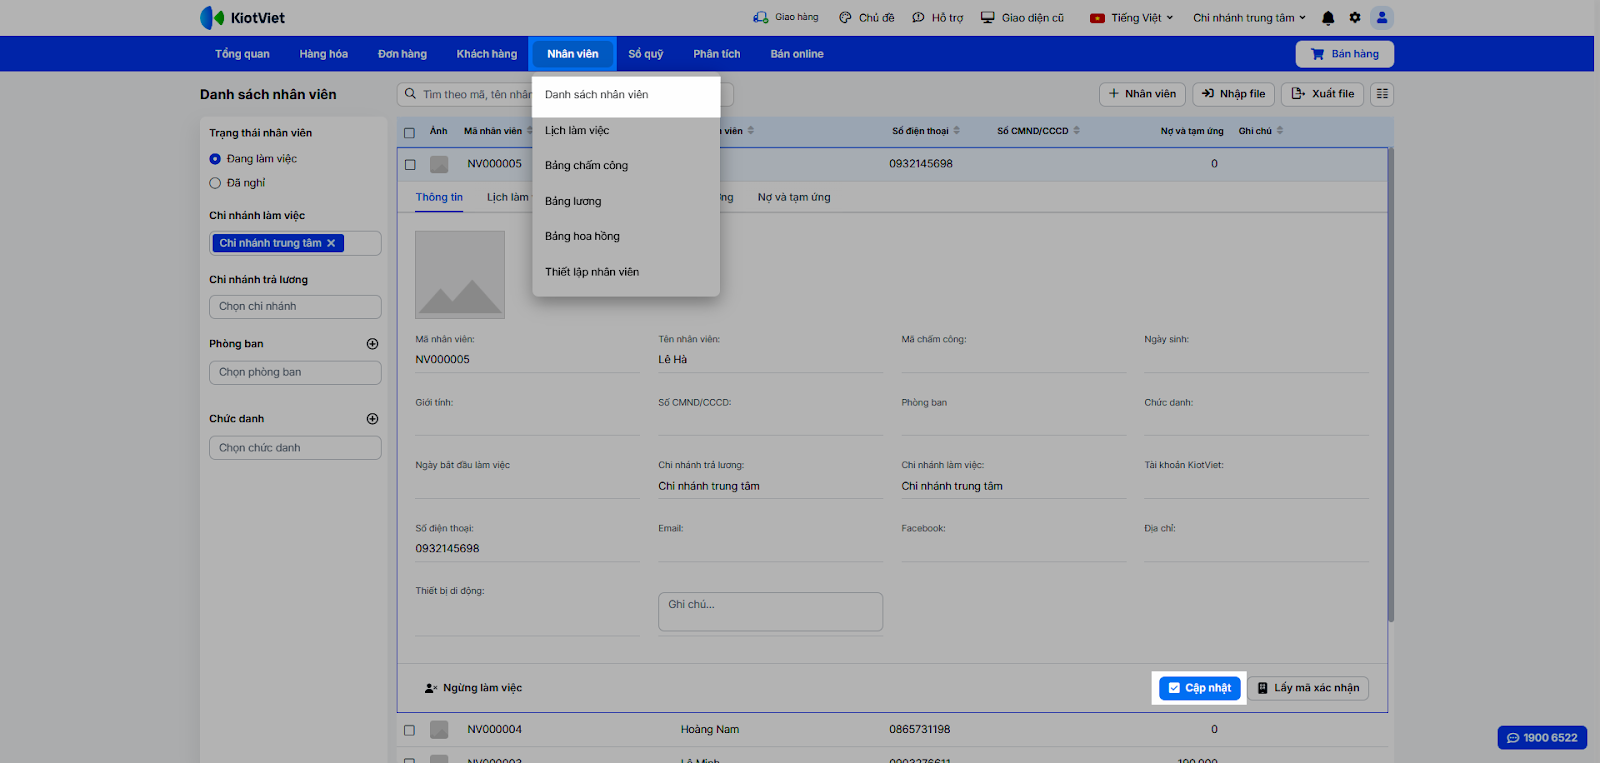Click the Ghi chú notes text field
Viewport: 1600px width, 763px height.
(770, 612)
